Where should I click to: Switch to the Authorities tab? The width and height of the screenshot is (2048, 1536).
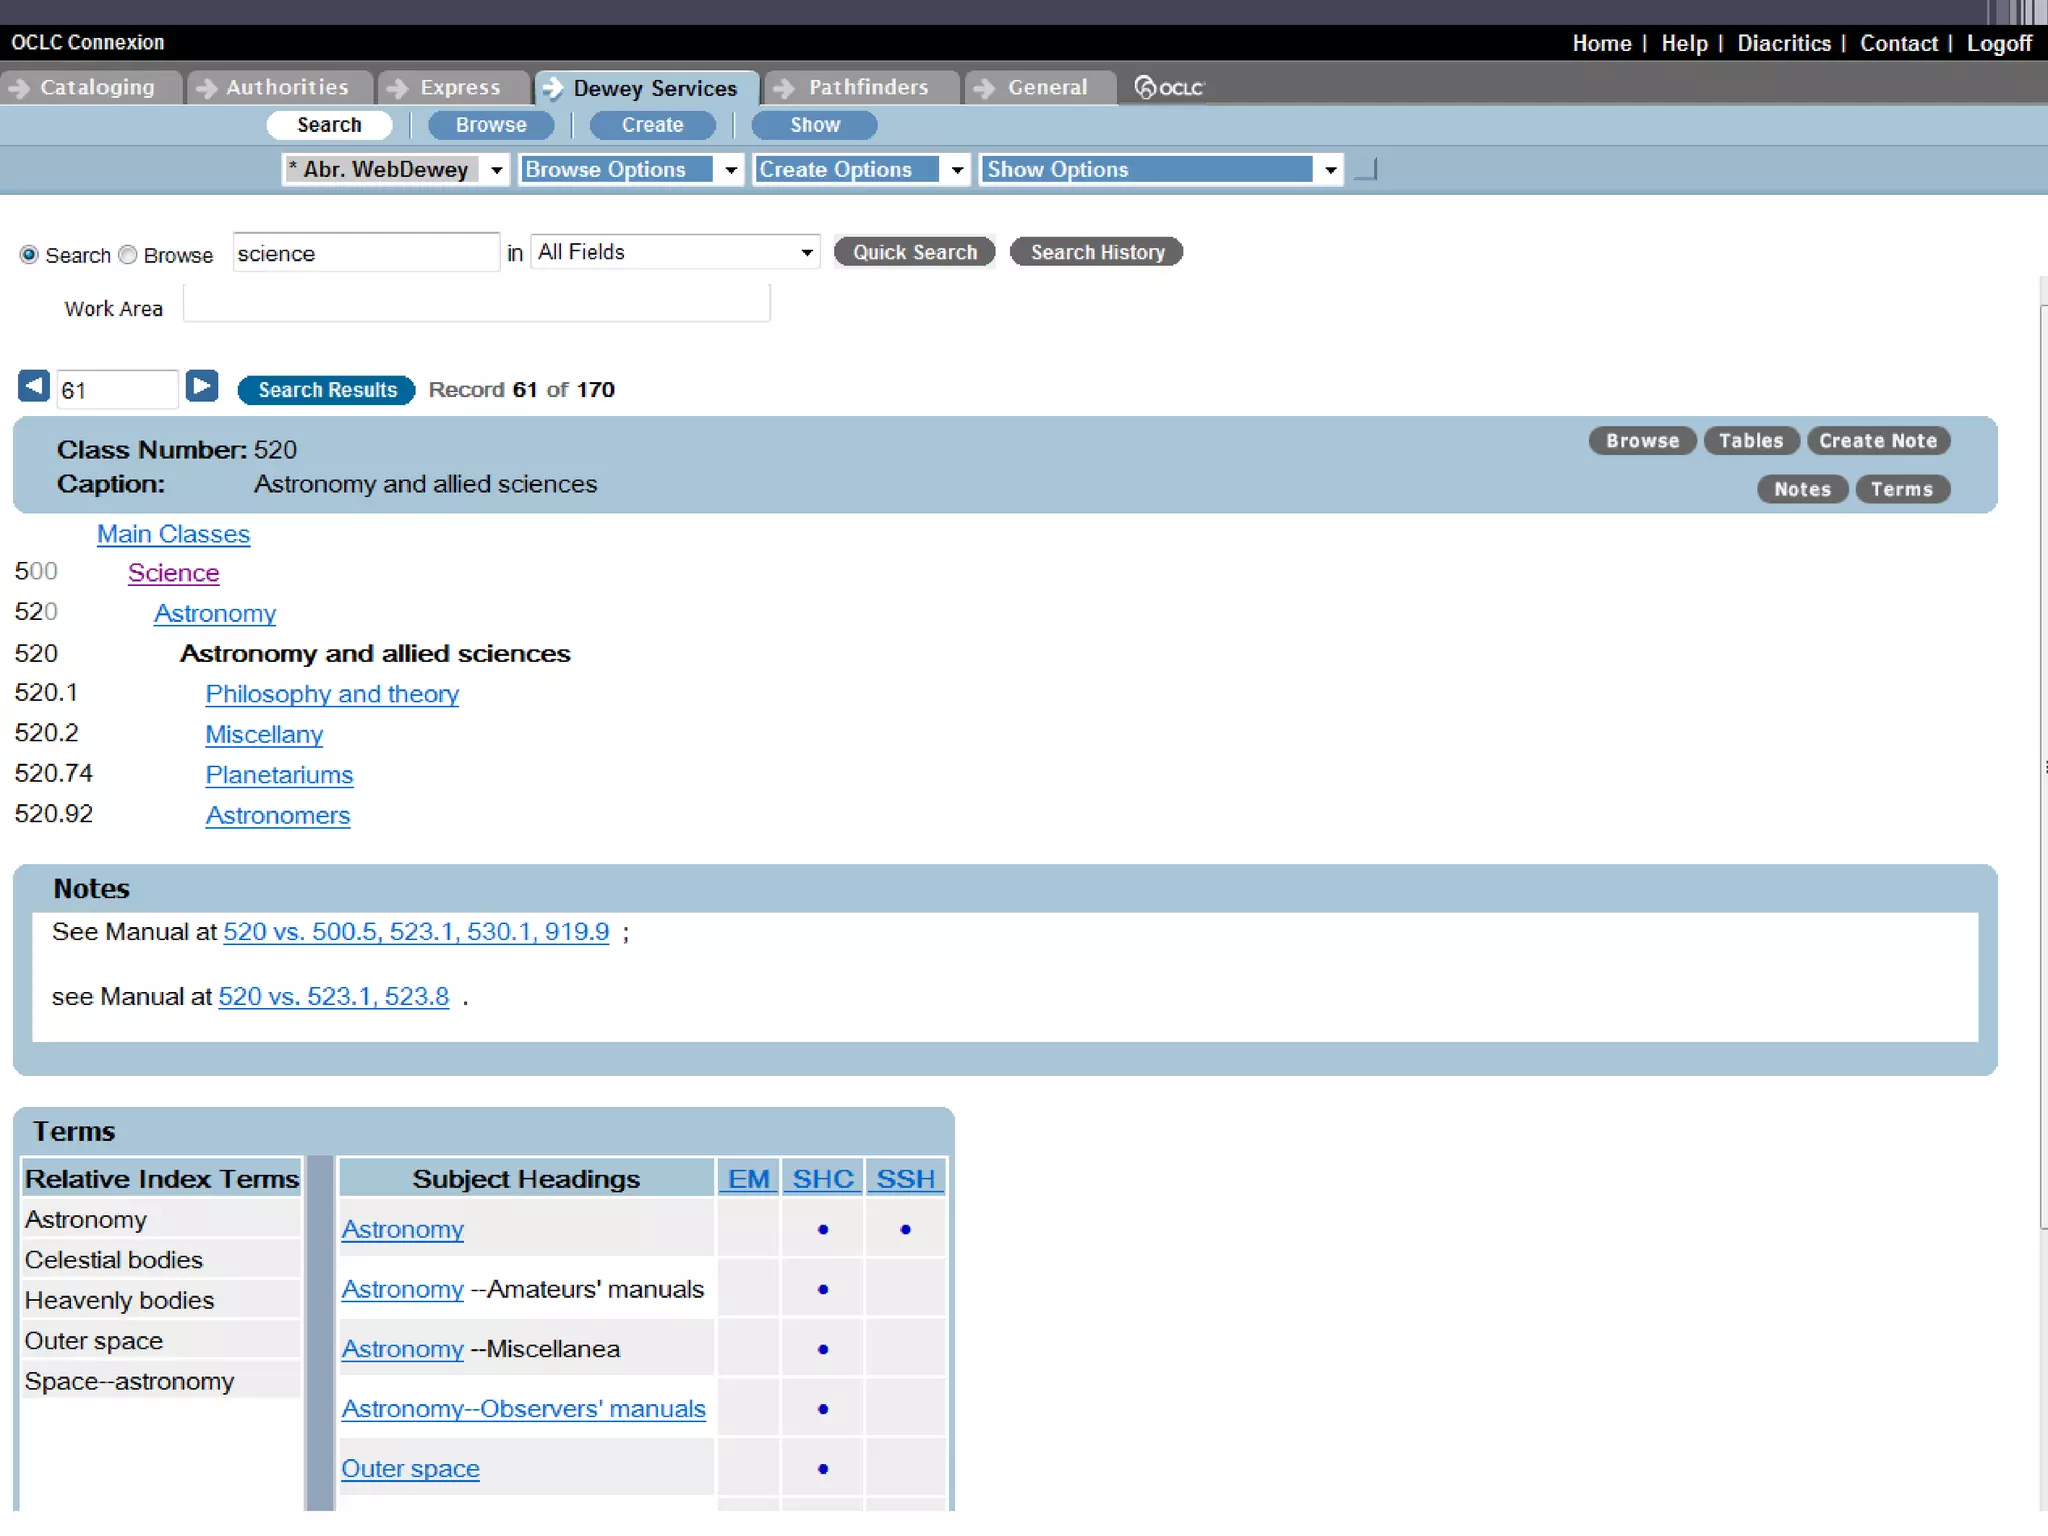pyautogui.click(x=287, y=88)
